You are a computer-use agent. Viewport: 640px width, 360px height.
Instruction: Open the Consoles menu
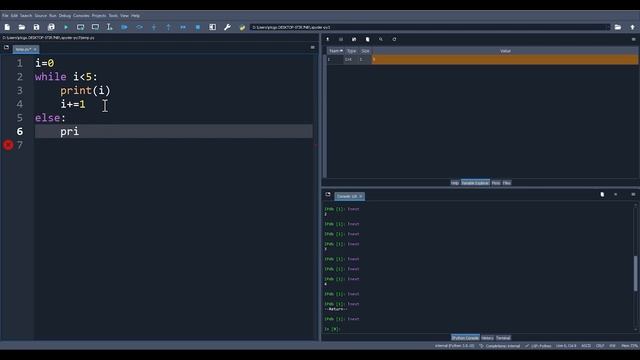click(81, 16)
